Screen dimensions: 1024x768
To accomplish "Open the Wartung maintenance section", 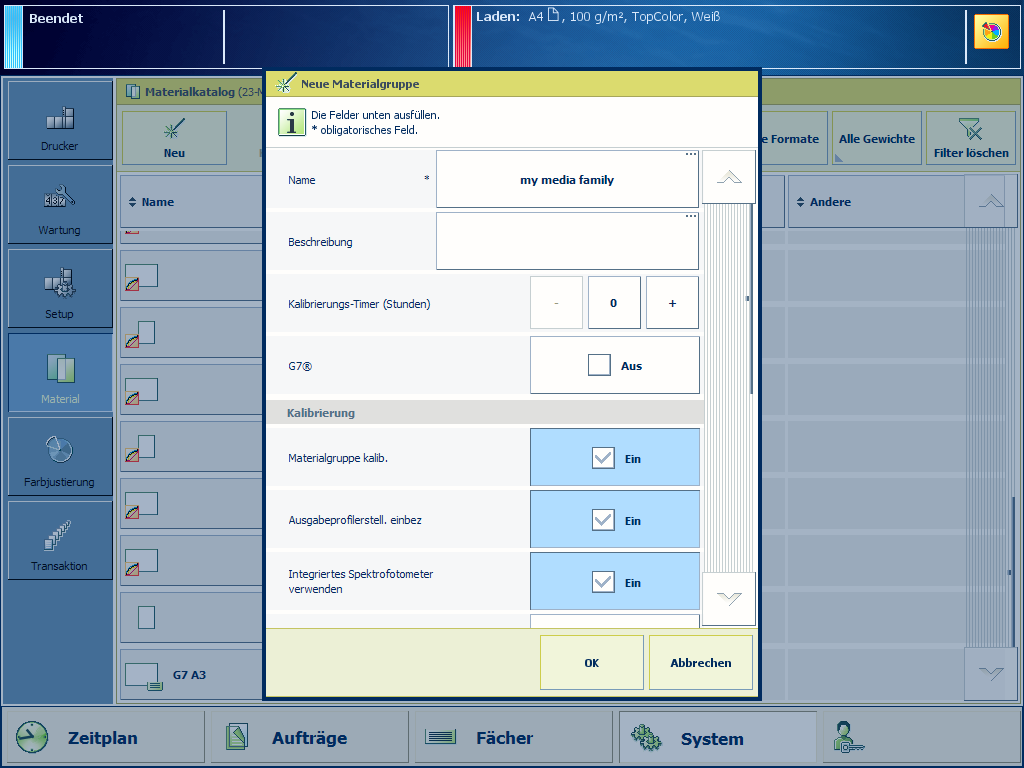I will point(60,204).
